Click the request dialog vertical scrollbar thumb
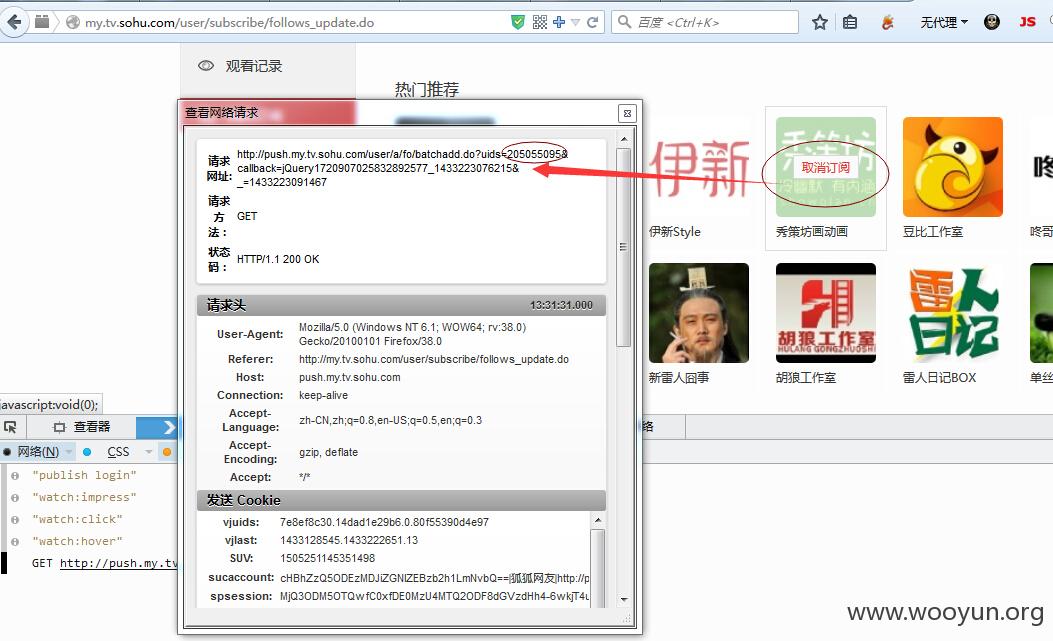Viewport: 1053px width, 641px height. [x=624, y=247]
